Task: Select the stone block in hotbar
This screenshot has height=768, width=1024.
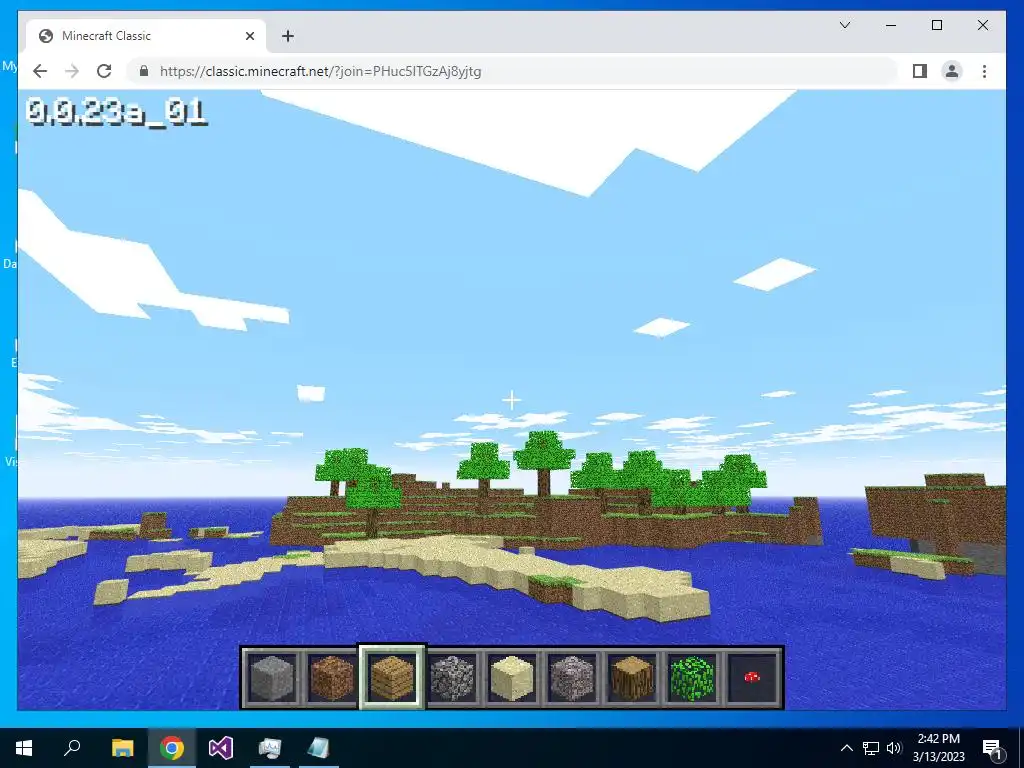Action: (x=272, y=678)
